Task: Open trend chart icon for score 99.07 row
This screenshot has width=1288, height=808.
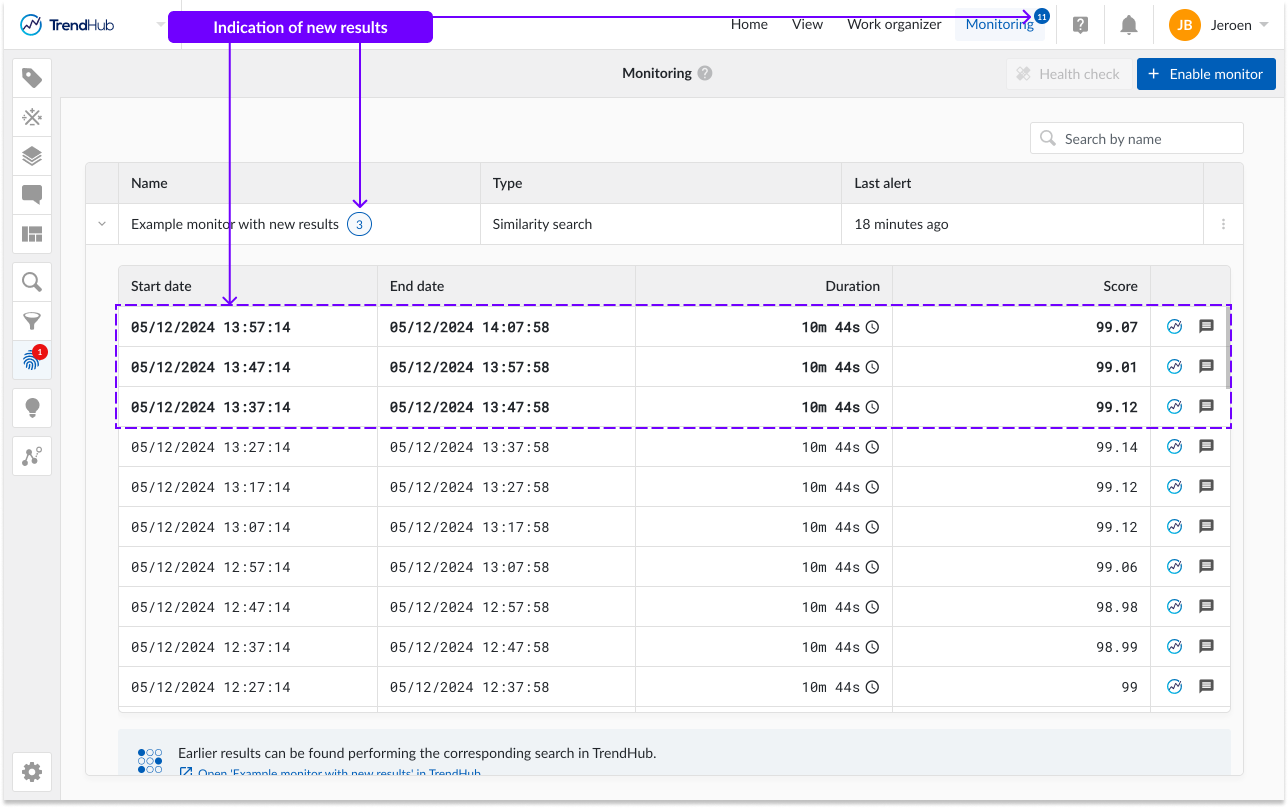Action: click(1175, 326)
